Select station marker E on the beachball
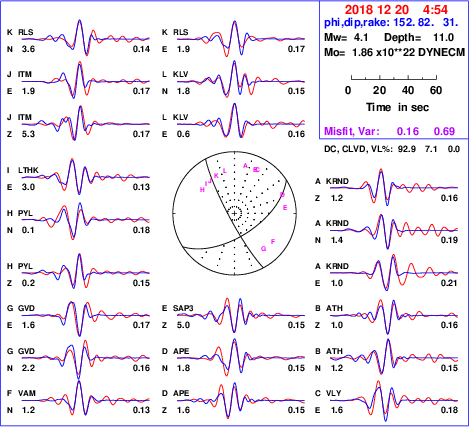 (x=285, y=208)
